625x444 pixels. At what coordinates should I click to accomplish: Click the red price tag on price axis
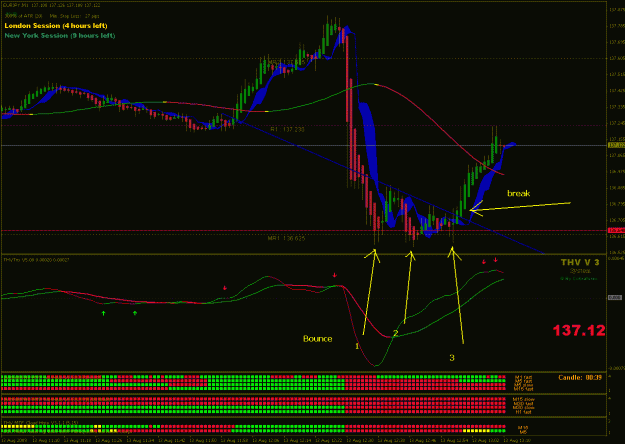click(616, 230)
